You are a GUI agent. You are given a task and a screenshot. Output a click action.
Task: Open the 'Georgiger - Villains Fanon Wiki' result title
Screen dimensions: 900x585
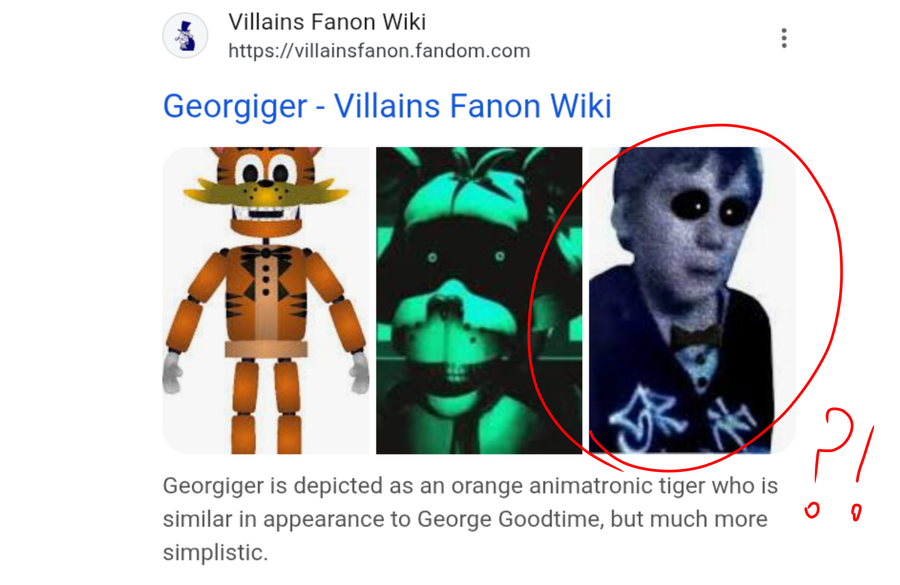387,106
